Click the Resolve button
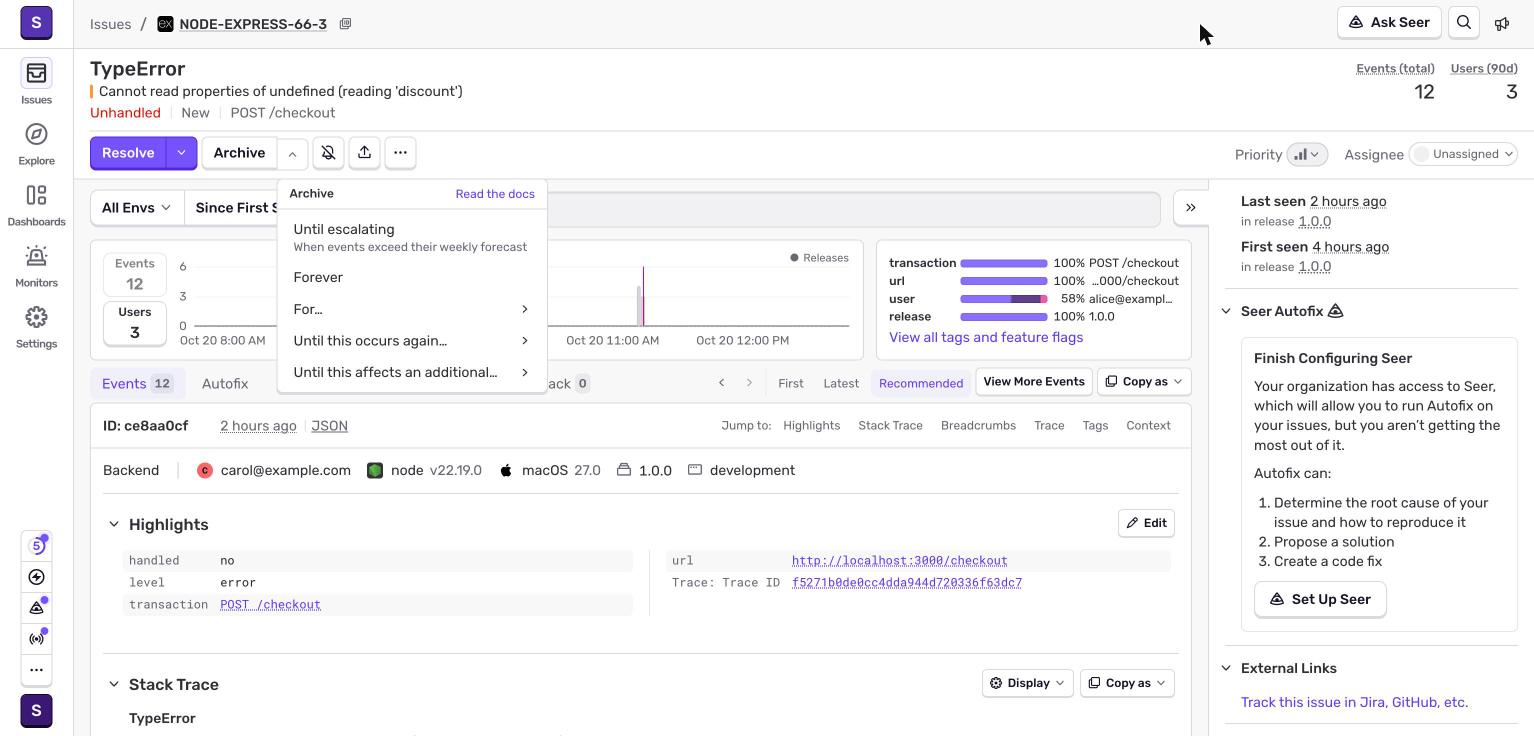This screenshot has width=1534, height=736. click(x=128, y=153)
